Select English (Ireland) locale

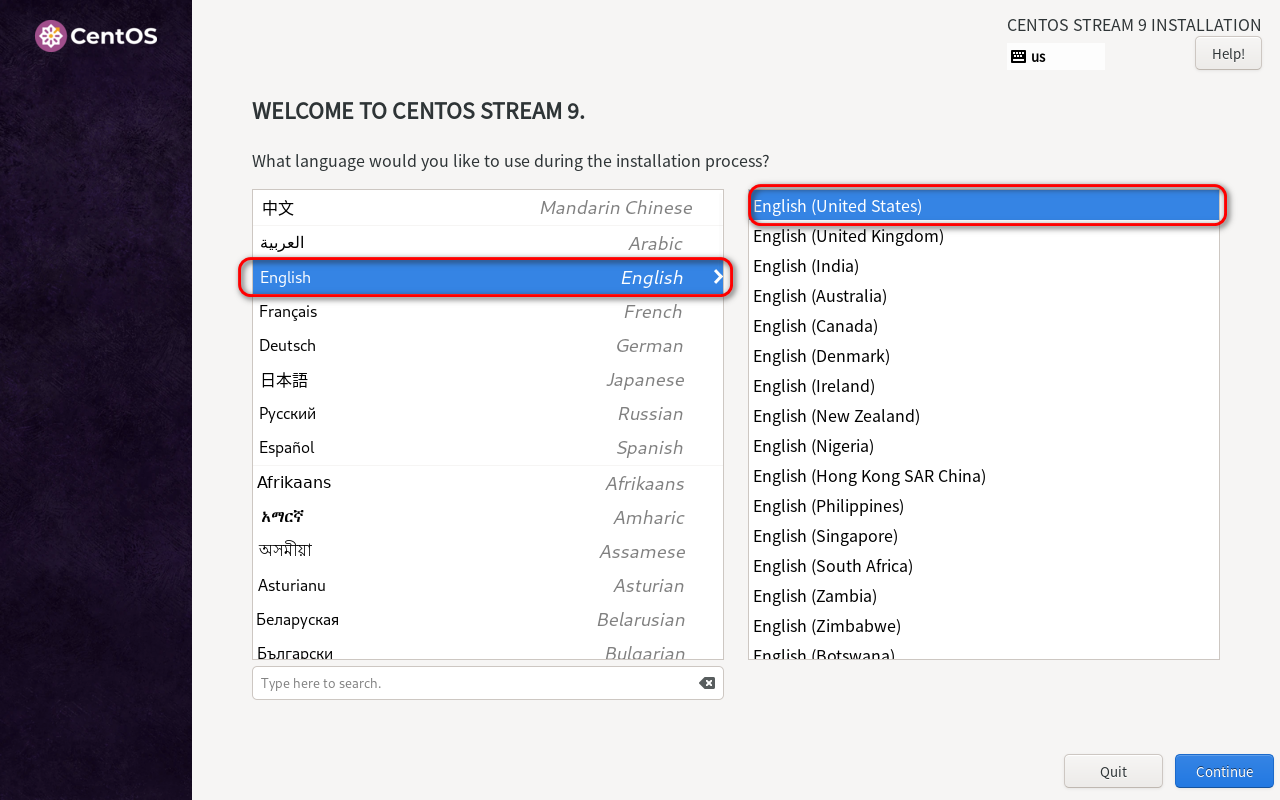point(984,386)
